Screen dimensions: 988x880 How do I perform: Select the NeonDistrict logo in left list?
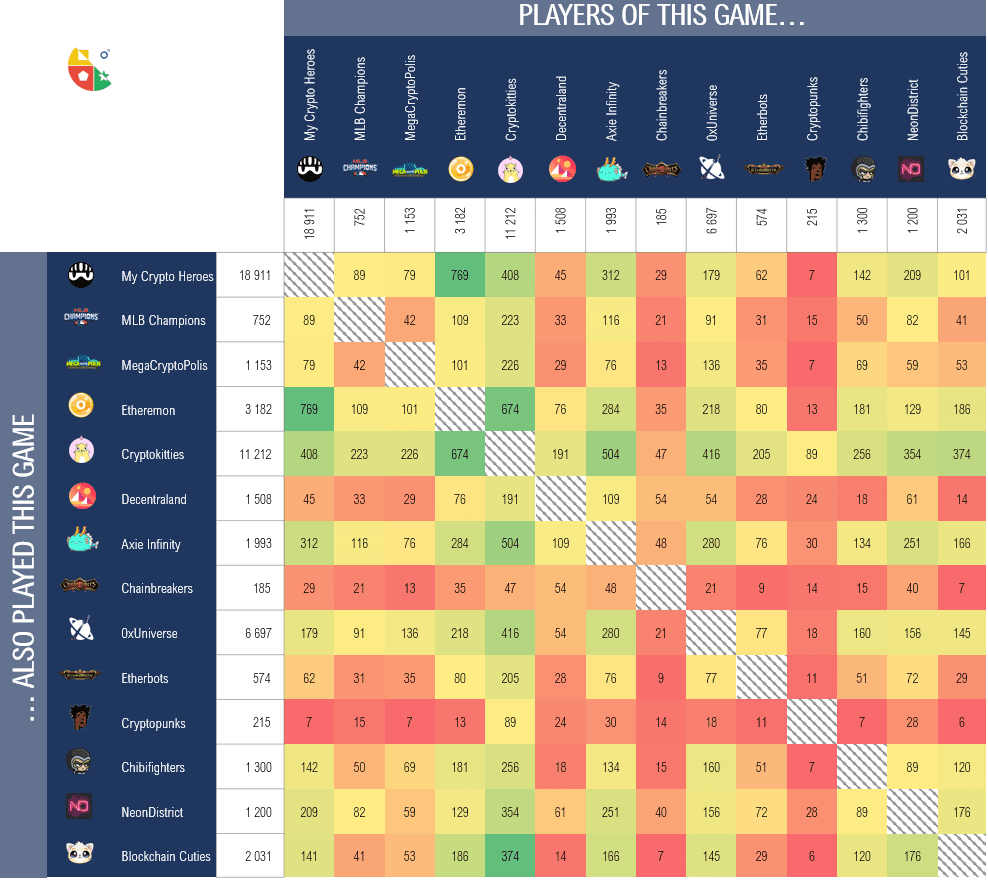(x=79, y=806)
